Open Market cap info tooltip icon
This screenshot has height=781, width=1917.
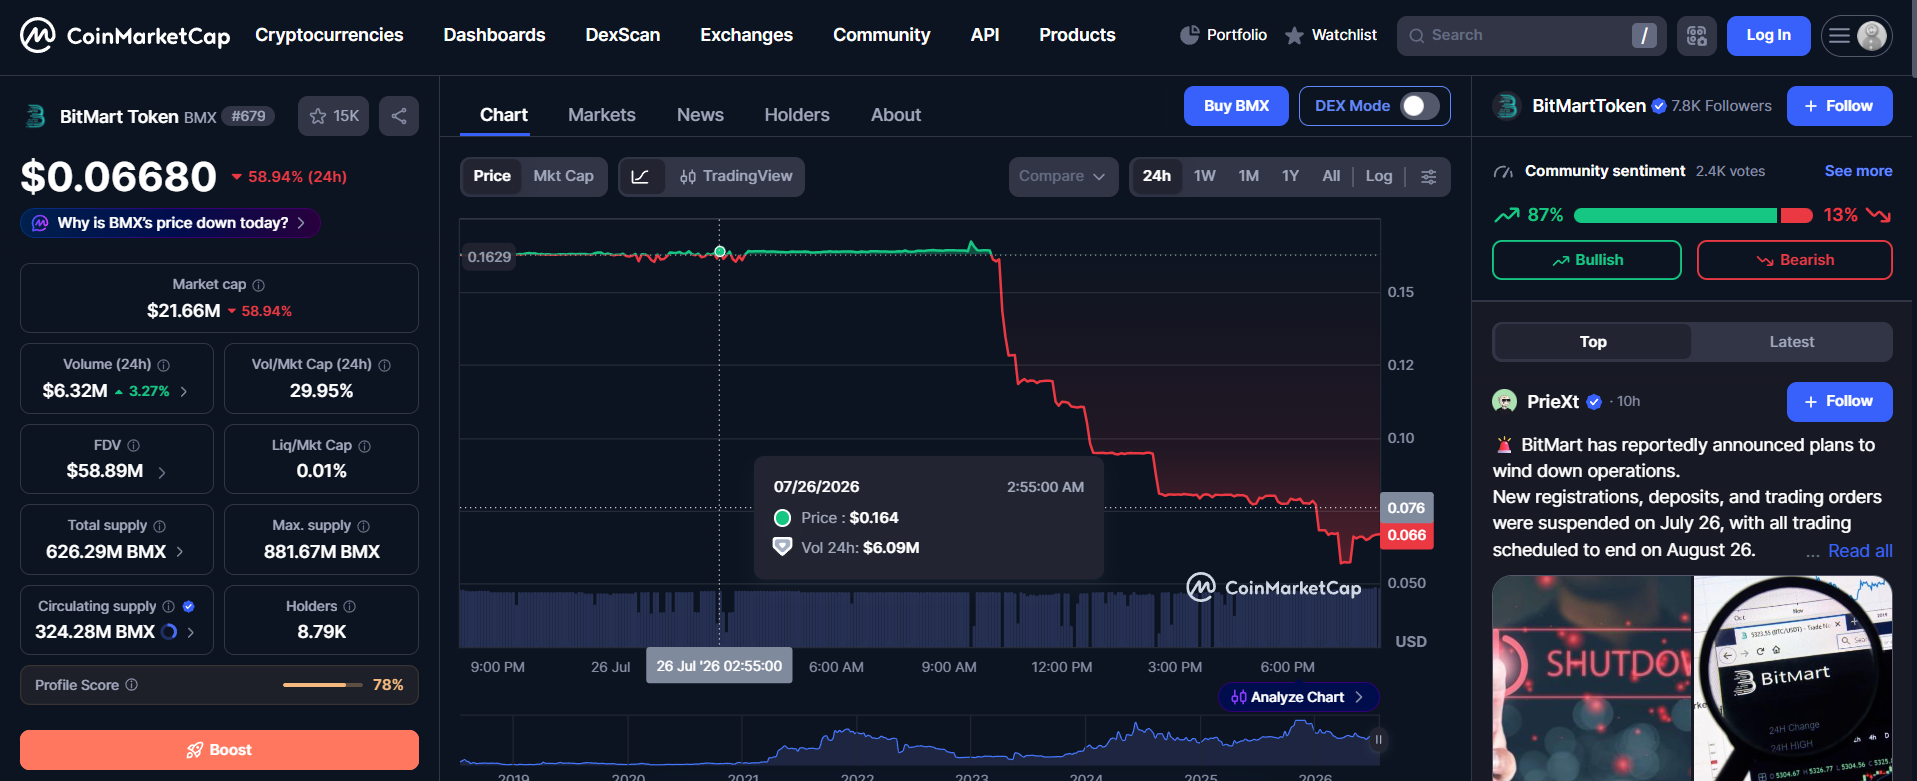tap(259, 285)
